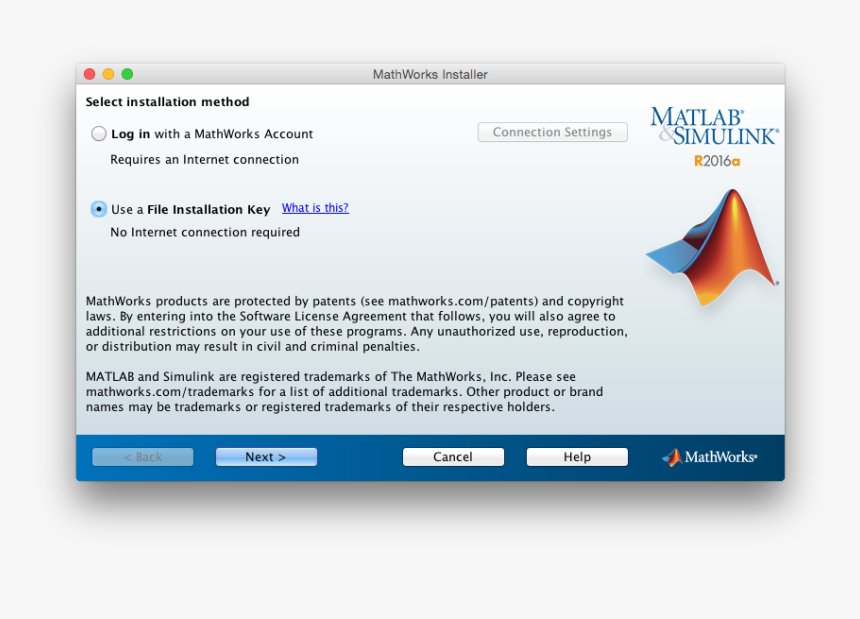This screenshot has width=860, height=619.
Task: Click the grayed-out Back button
Action: [x=142, y=456]
